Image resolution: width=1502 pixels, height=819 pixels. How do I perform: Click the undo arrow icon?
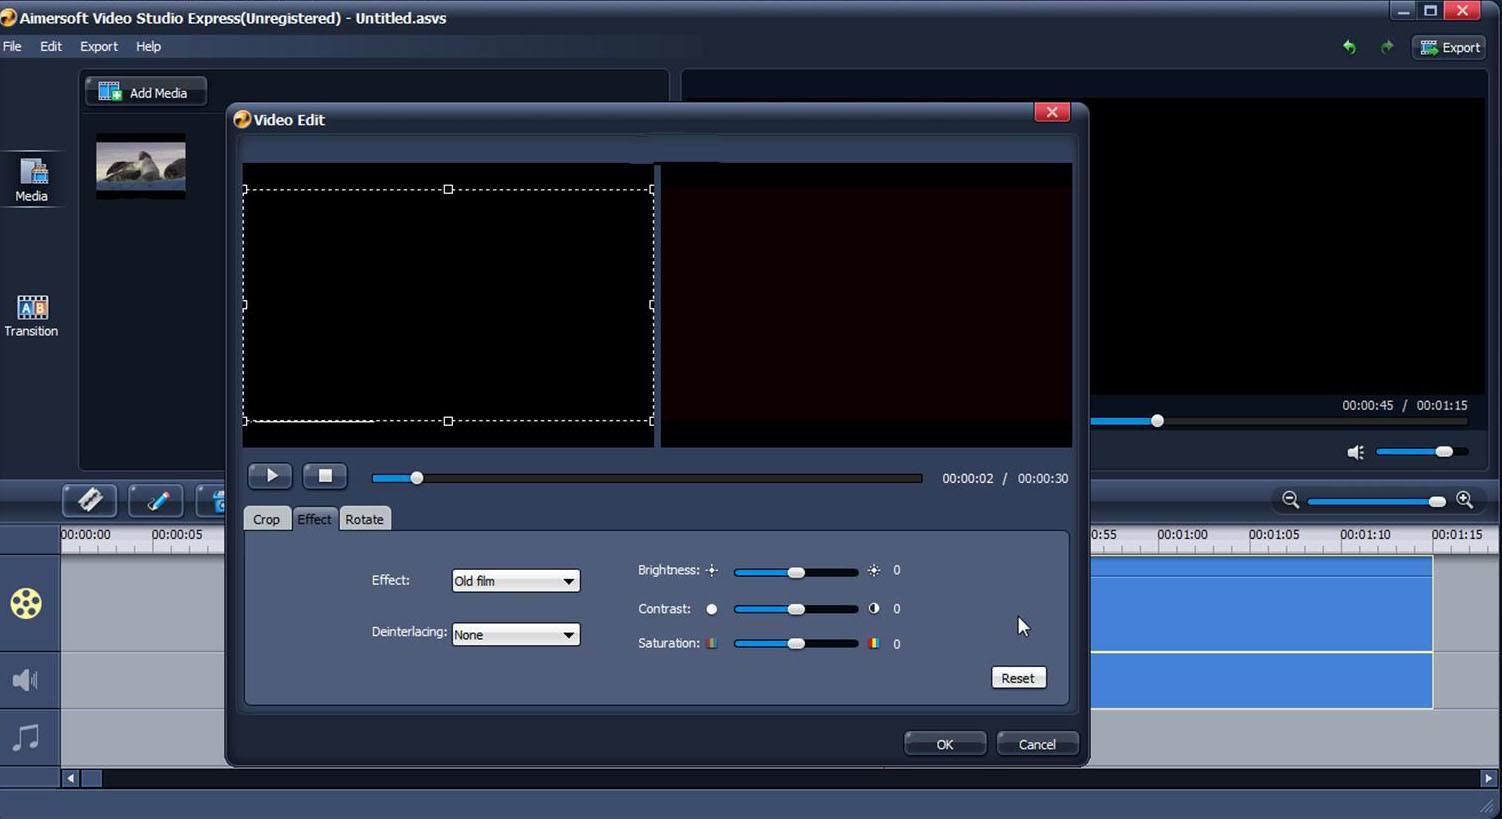click(x=1349, y=47)
